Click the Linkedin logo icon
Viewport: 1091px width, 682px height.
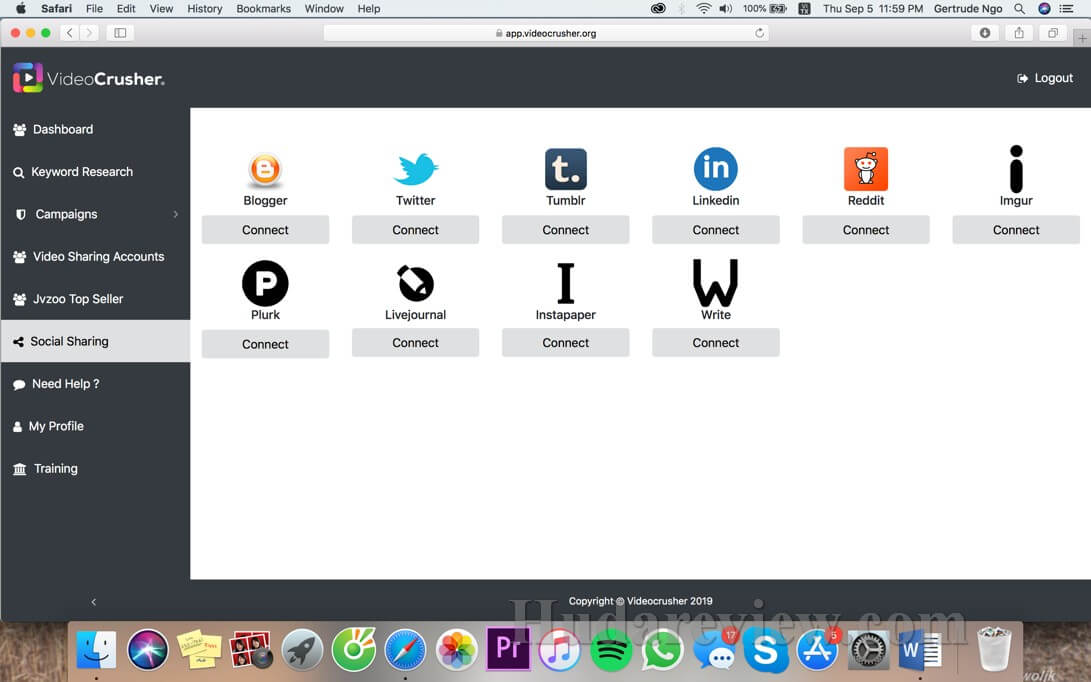tap(715, 169)
